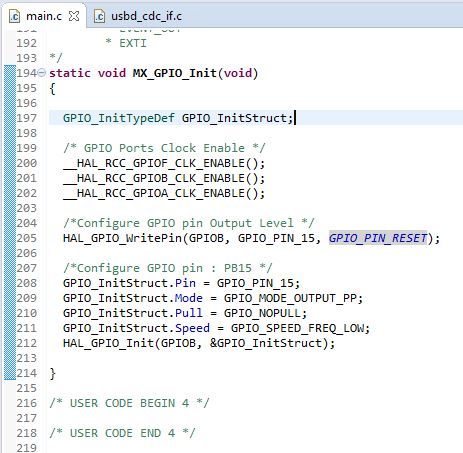Click on MX_GPIO_Init function name
Viewport: 463px width, 453px height.
click(175, 73)
